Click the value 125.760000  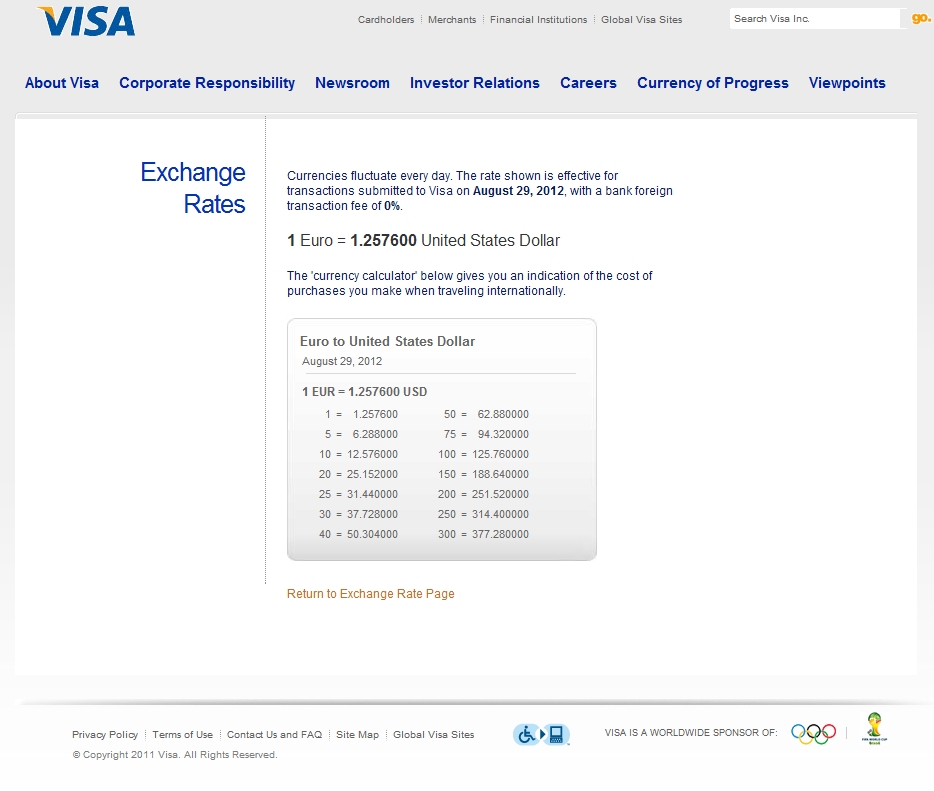pos(500,454)
